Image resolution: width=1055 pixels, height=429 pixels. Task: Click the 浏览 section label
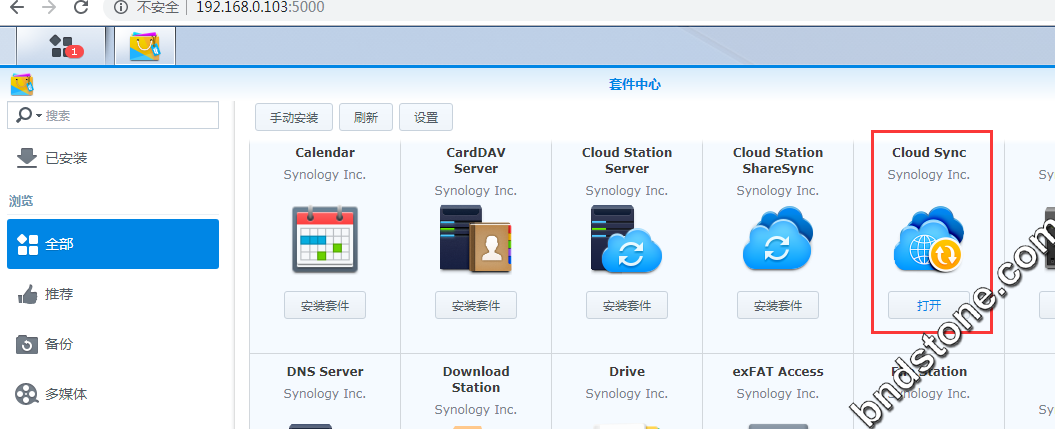pyautogui.click(x=21, y=201)
